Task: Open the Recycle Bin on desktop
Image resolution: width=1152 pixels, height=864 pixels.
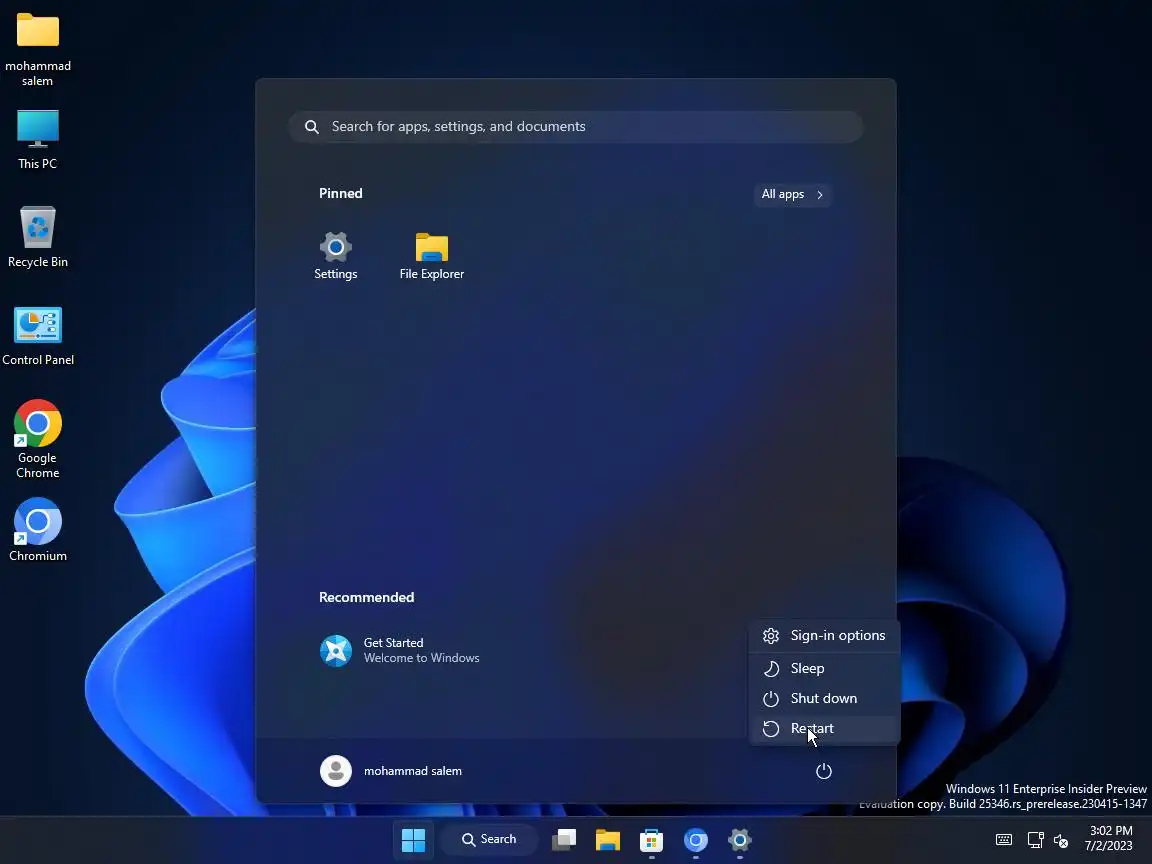Action: pyautogui.click(x=37, y=237)
